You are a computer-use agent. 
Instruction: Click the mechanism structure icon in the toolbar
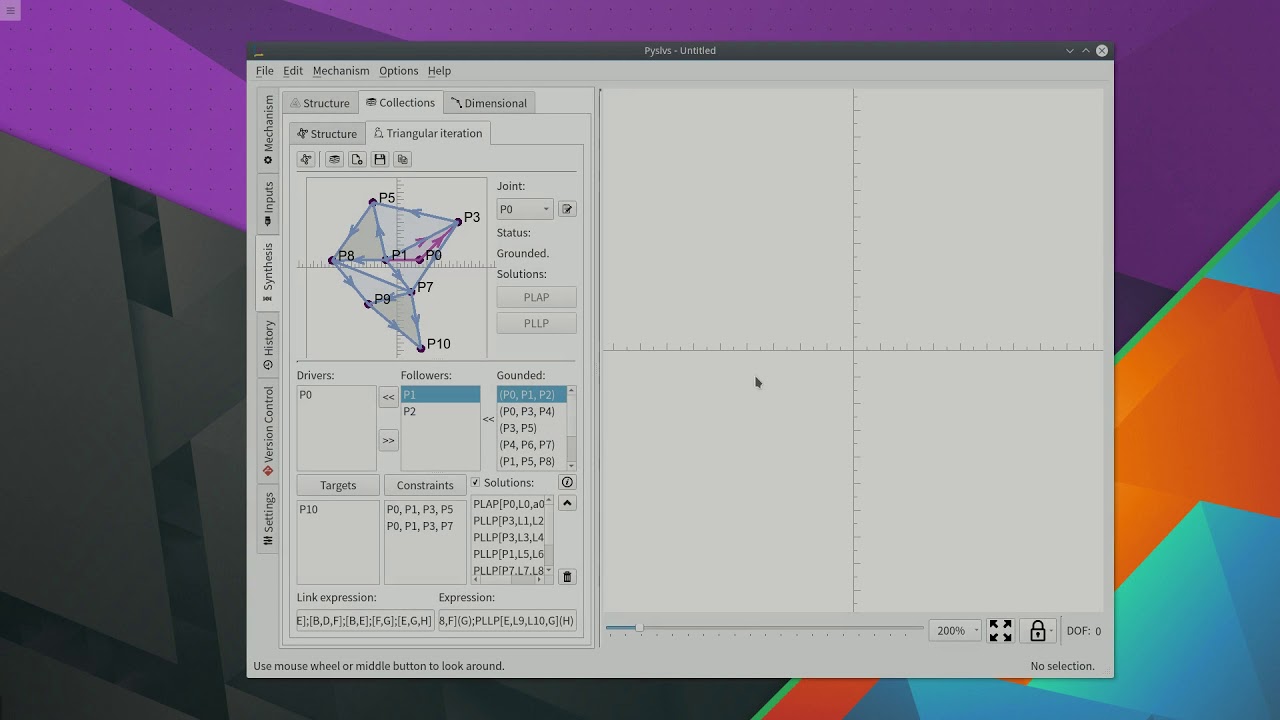coord(306,159)
